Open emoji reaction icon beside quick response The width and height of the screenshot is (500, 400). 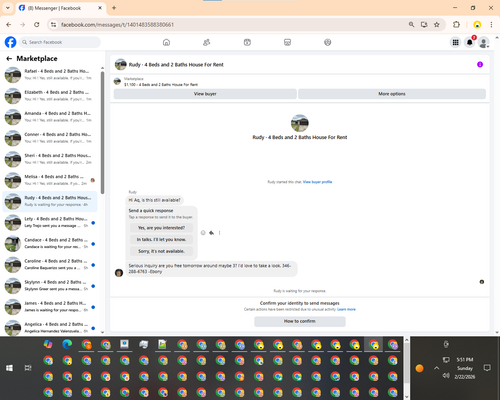coord(203,233)
